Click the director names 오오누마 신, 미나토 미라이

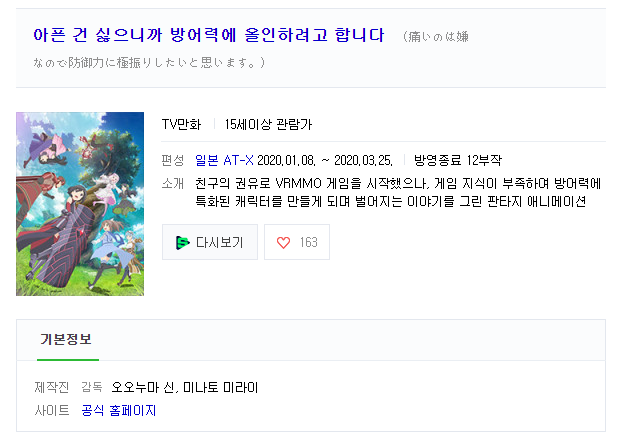tap(185, 387)
